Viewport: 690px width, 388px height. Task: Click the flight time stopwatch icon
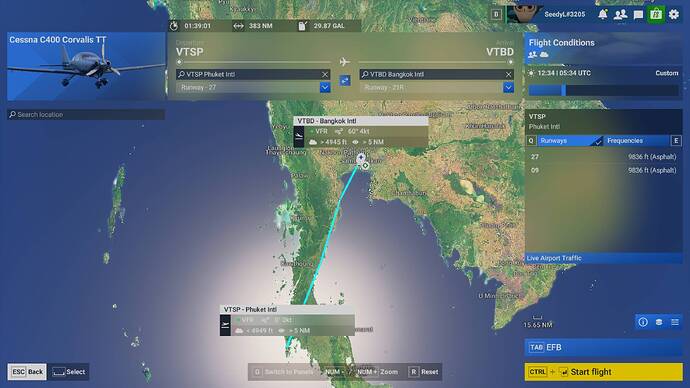point(174,26)
